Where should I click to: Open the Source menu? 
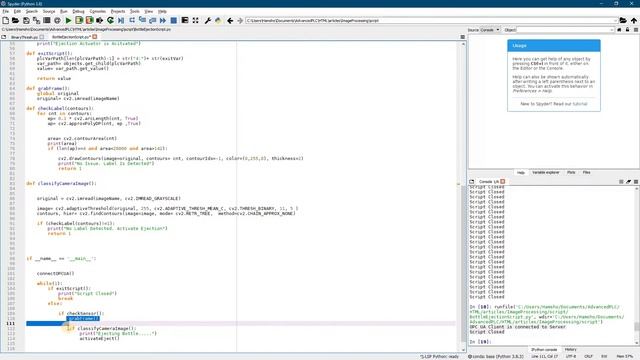tap(49, 11)
